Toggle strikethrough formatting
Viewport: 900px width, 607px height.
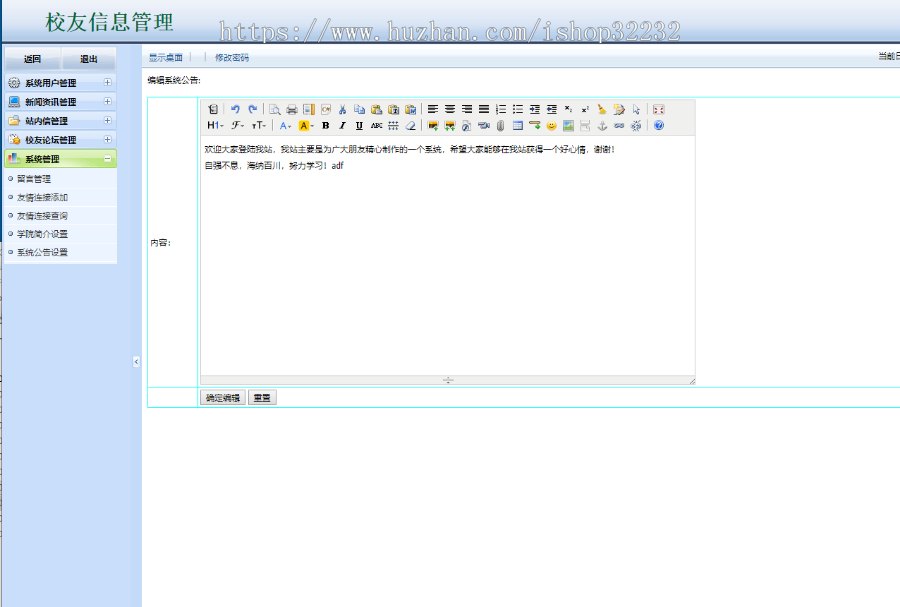click(x=377, y=126)
